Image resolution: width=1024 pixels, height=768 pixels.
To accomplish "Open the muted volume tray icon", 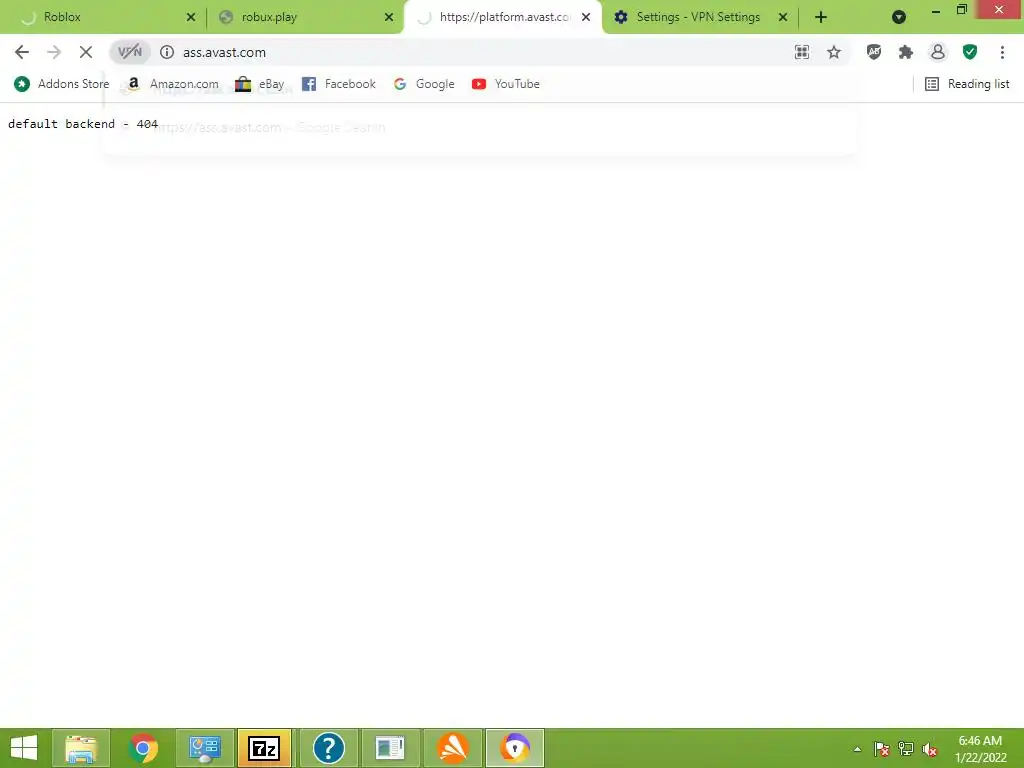I will (x=930, y=749).
